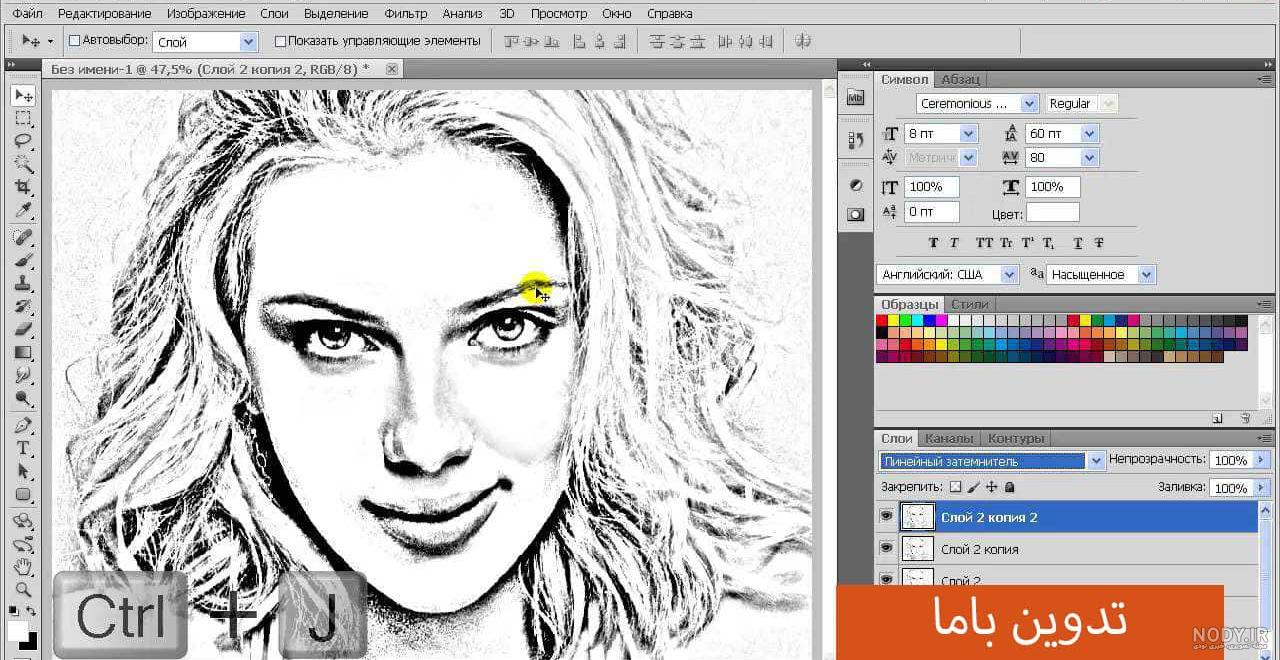
Task: Close the Без имени-1 document tab
Action: tap(391, 69)
